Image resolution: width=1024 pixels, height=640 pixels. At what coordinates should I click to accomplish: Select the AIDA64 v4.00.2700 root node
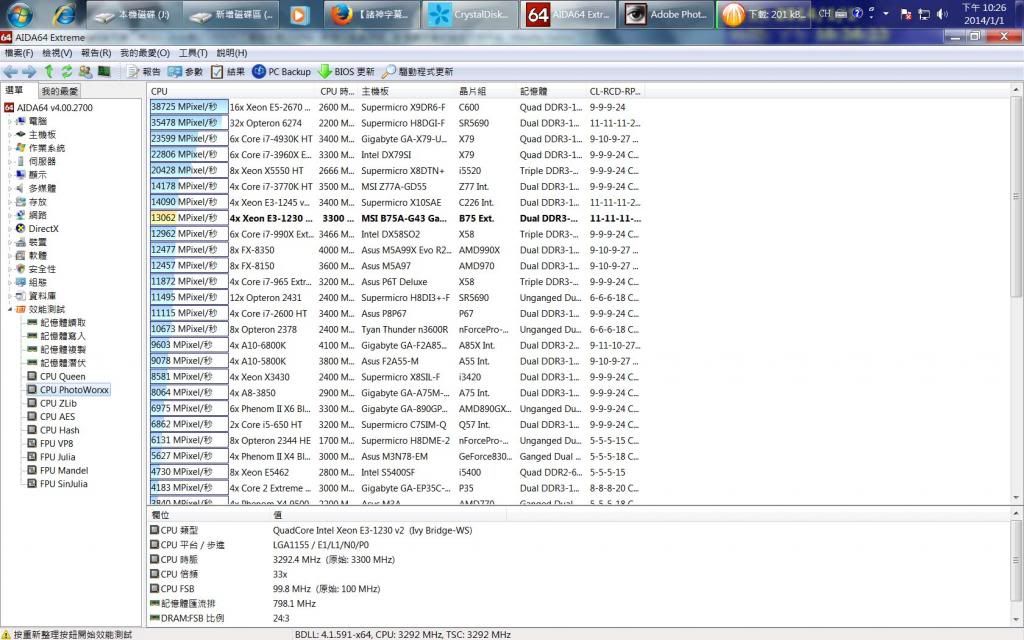[48, 108]
